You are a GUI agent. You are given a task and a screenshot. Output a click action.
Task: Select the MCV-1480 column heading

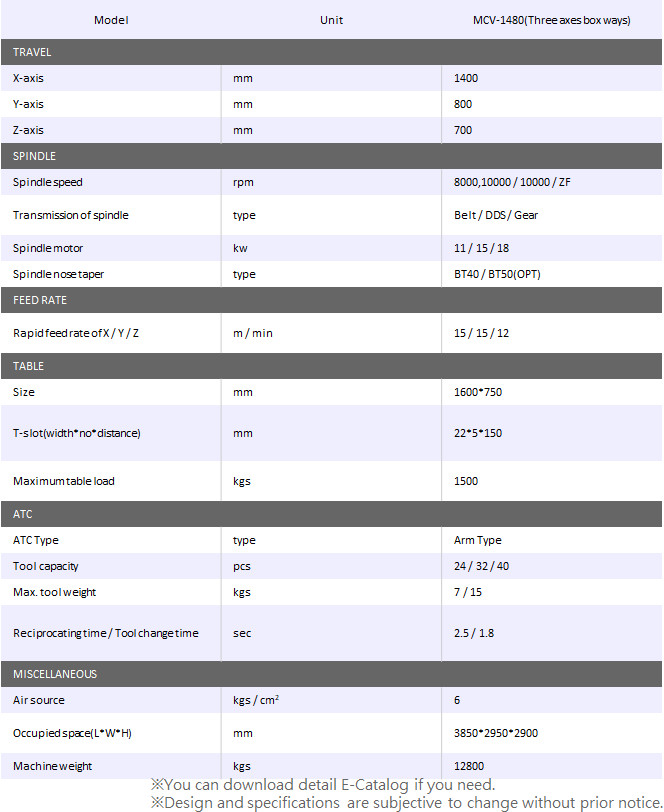click(552, 20)
